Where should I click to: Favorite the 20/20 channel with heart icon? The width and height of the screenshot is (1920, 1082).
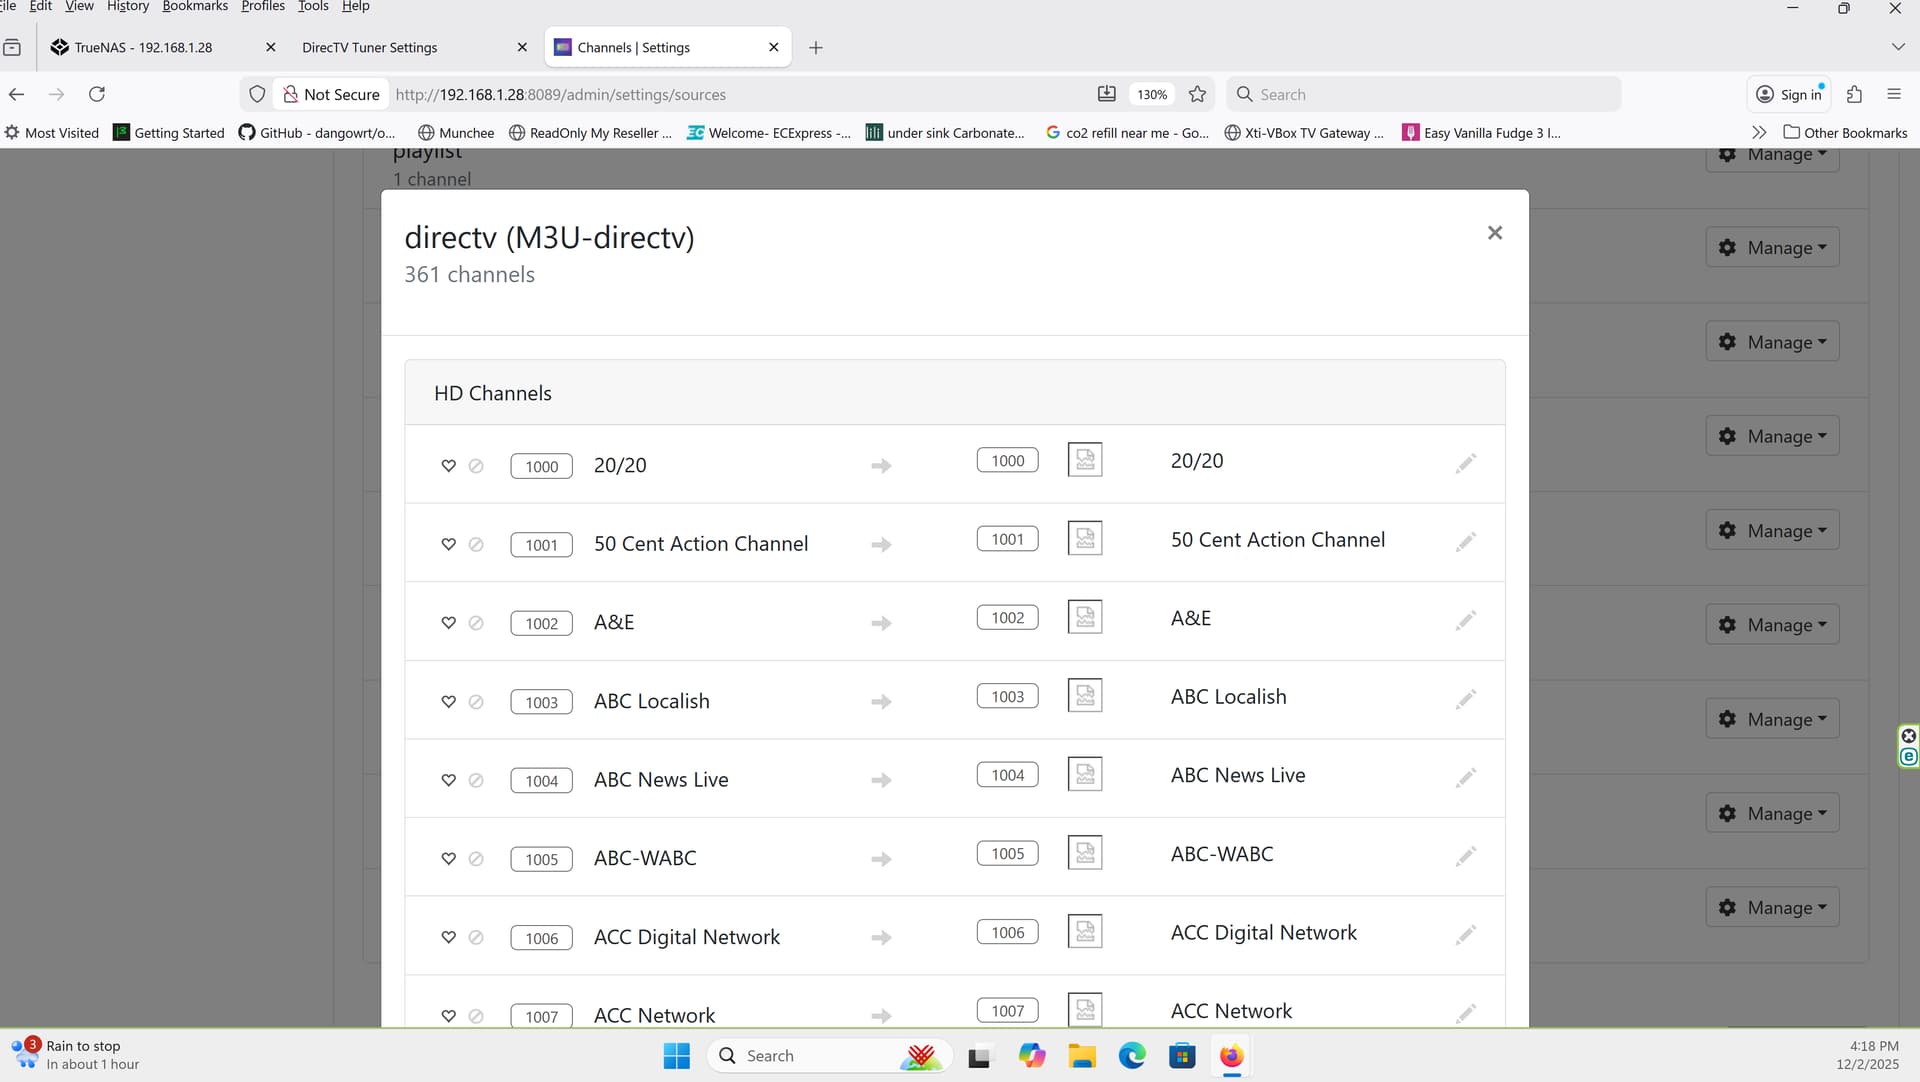448,466
